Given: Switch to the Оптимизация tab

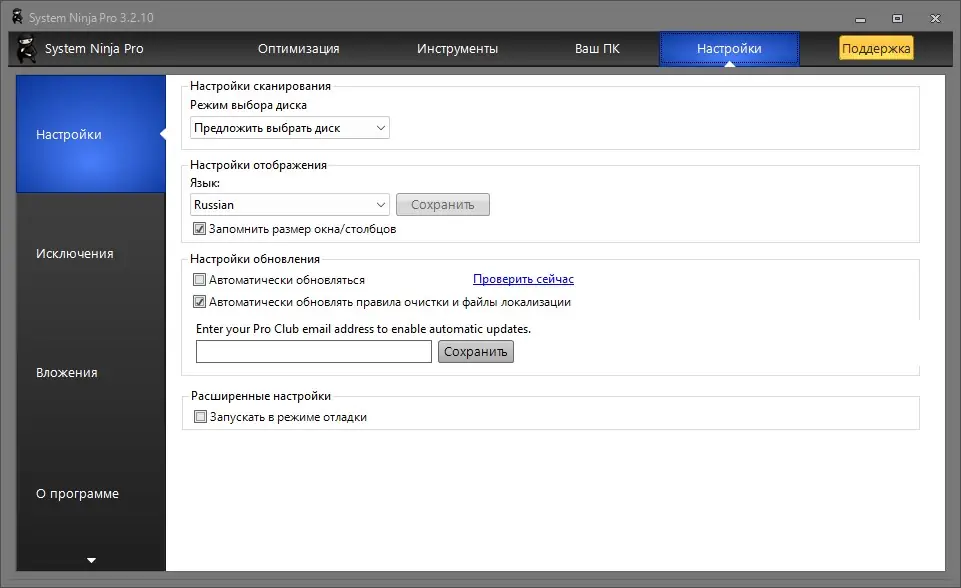Looking at the screenshot, I should (x=300, y=48).
